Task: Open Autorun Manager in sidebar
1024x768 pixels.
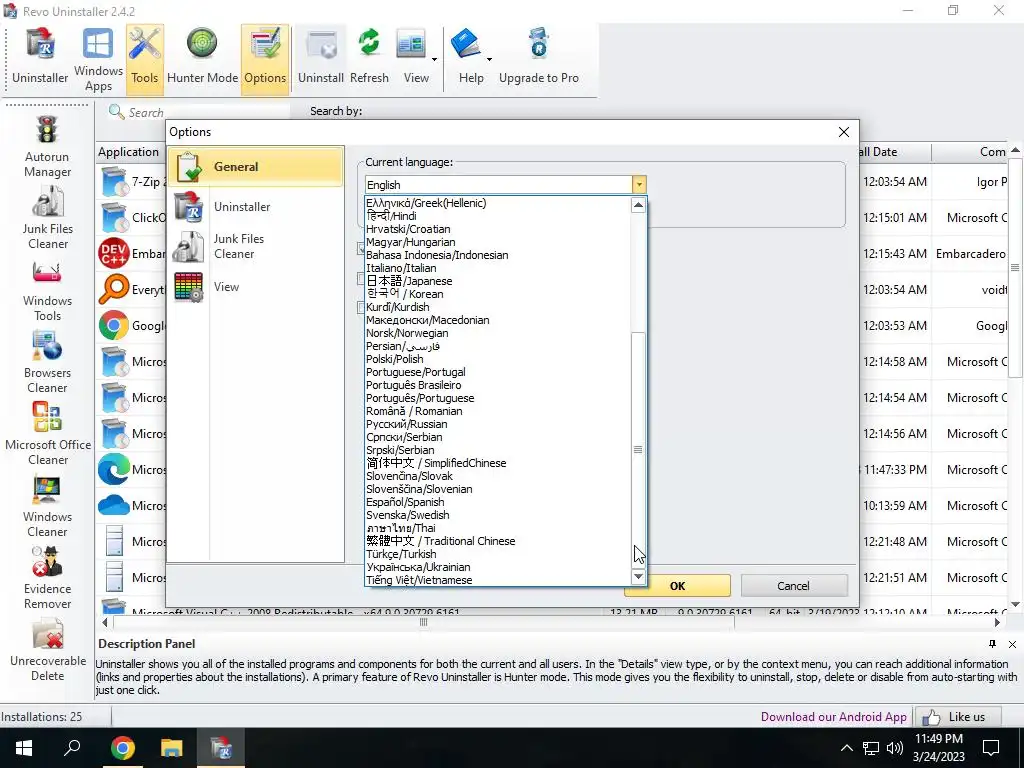Action: (x=47, y=147)
